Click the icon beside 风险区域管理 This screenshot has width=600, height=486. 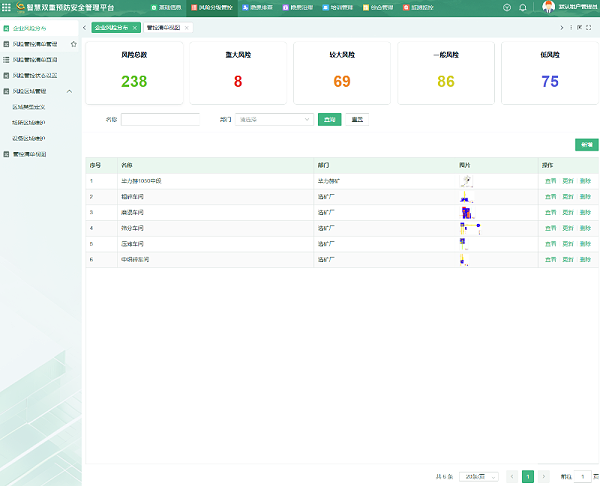[x=6, y=91]
